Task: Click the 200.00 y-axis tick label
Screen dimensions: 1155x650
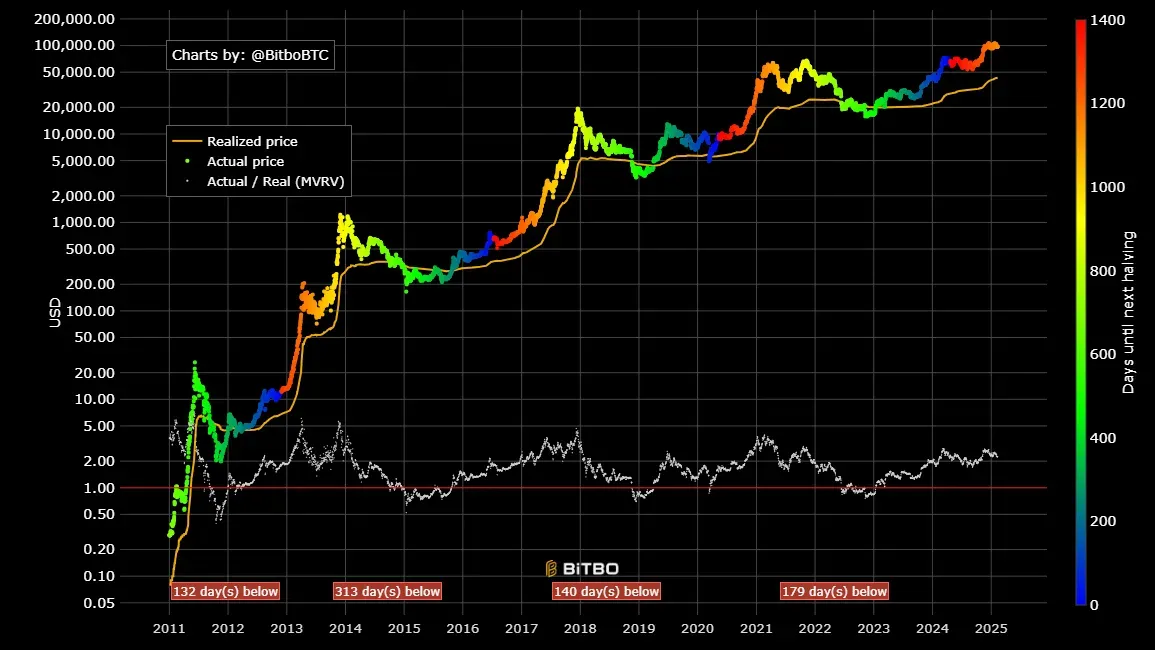Action: (91, 284)
